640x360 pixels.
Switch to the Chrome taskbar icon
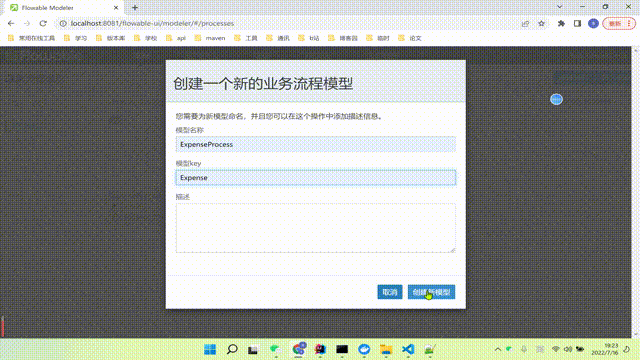[299, 349]
